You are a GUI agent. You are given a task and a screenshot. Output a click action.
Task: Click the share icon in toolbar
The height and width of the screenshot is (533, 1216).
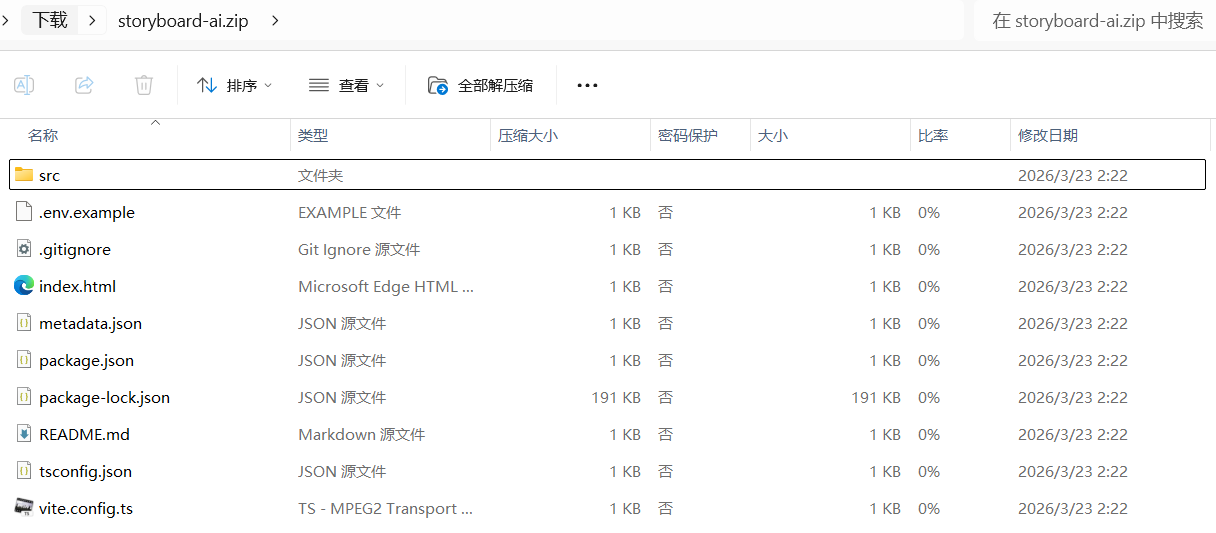[84, 85]
